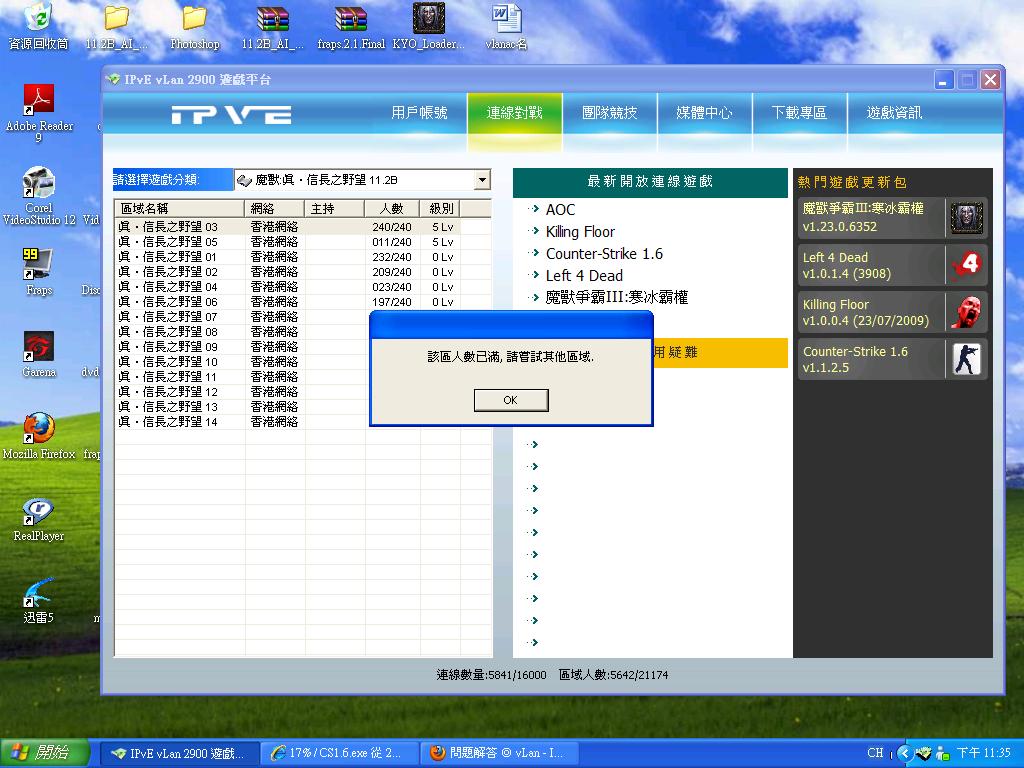Click the Warcraft III update package icon
The image size is (1024, 768).
coord(966,218)
